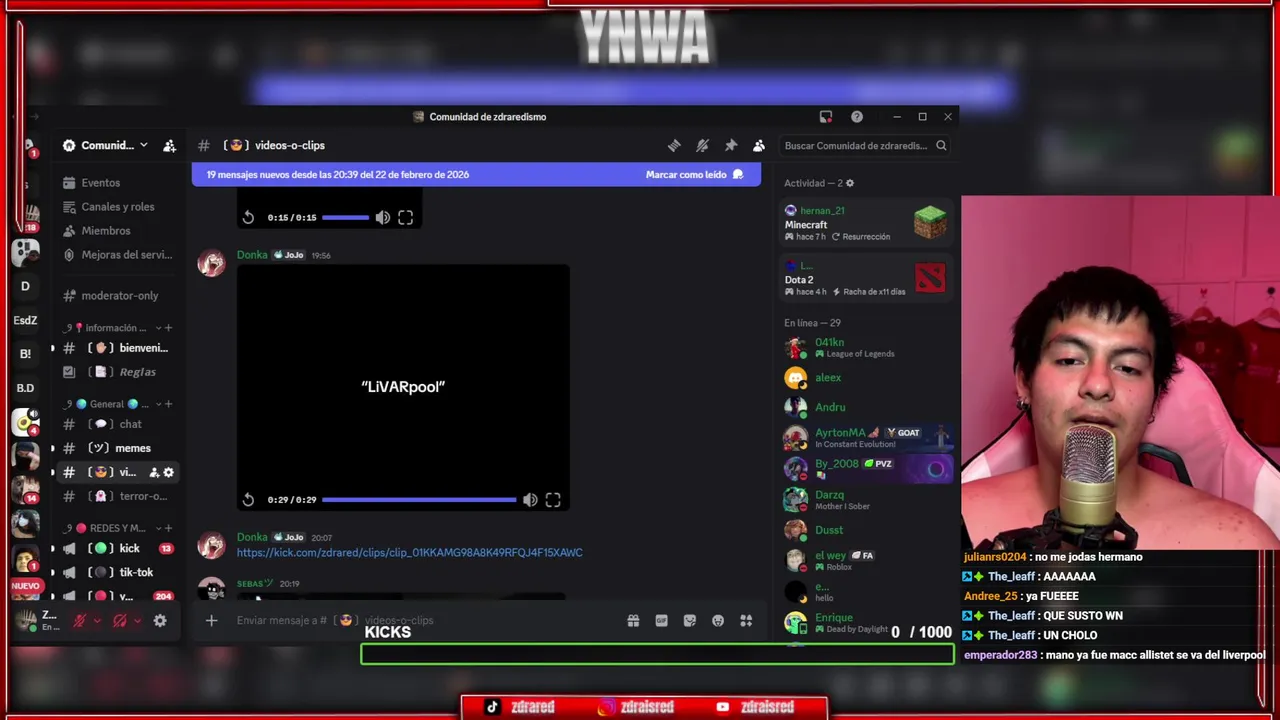
Task: Open Mejoras del servidor
Action: point(118,255)
